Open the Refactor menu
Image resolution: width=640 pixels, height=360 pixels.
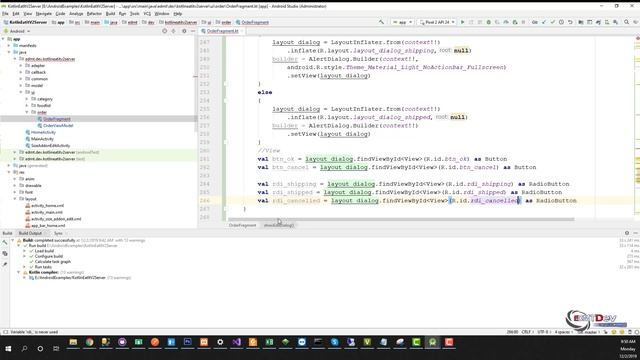tap(94, 13)
